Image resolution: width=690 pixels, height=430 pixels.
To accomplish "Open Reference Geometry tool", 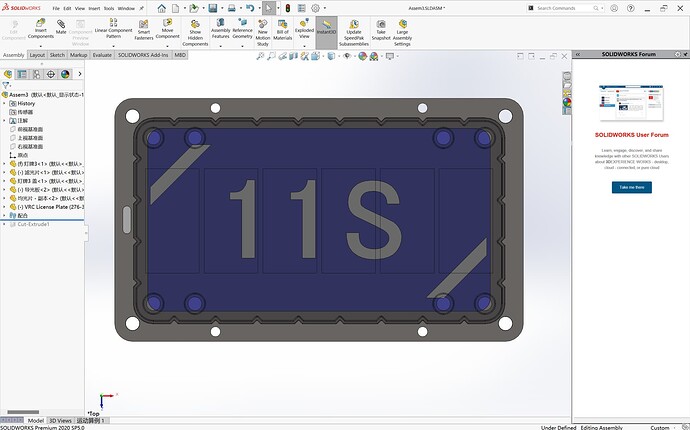I will [242, 29].
